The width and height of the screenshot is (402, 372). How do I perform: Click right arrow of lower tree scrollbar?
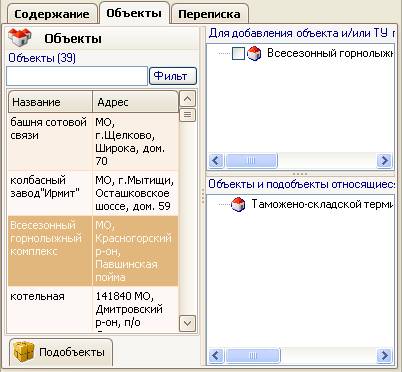pyautogui.click(x=384, y=355)
